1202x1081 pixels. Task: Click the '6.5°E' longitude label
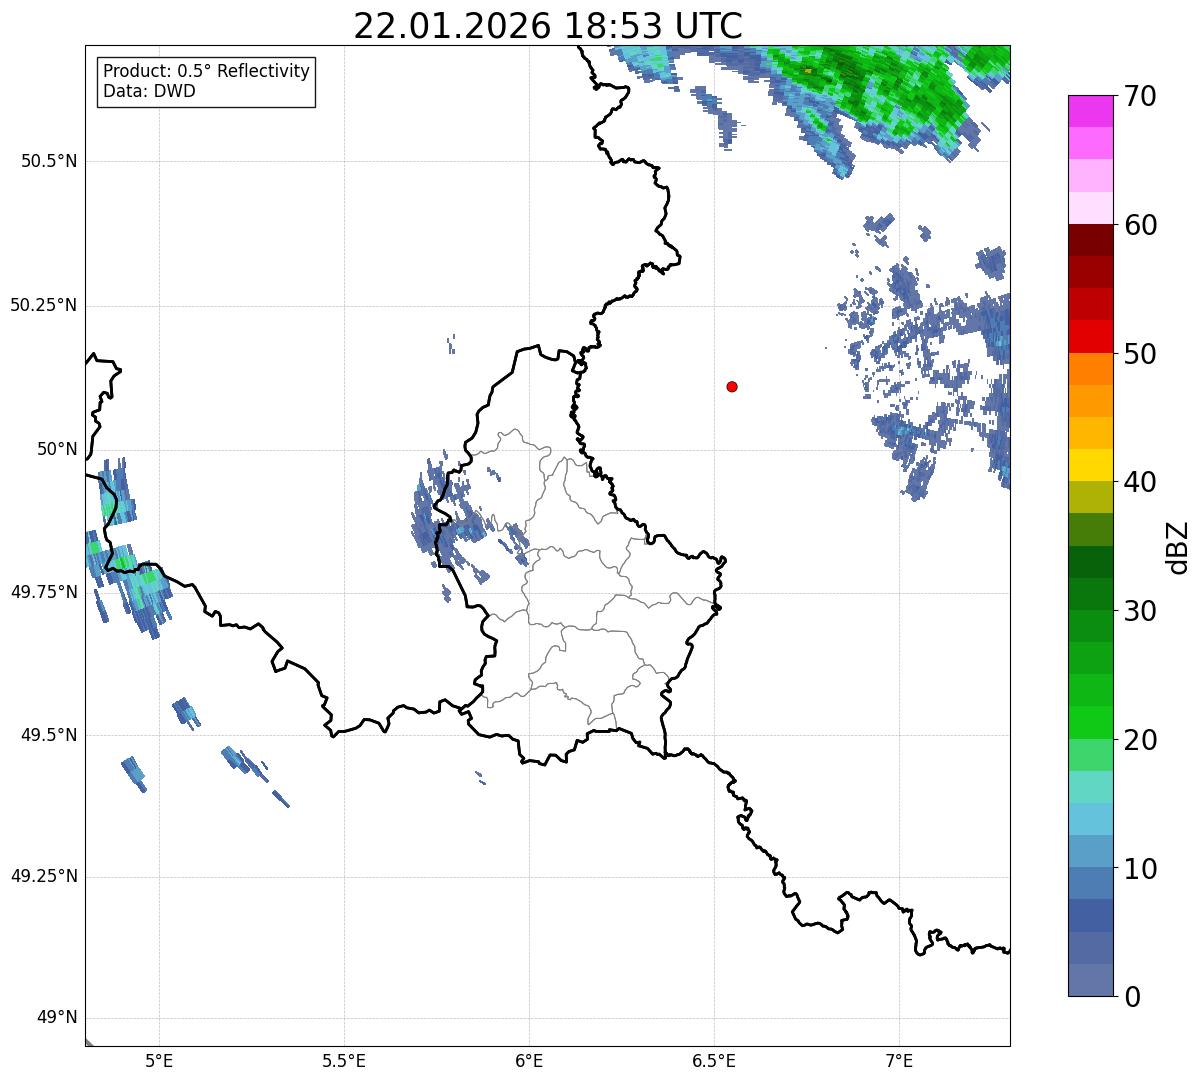[x=714, y=1060]
